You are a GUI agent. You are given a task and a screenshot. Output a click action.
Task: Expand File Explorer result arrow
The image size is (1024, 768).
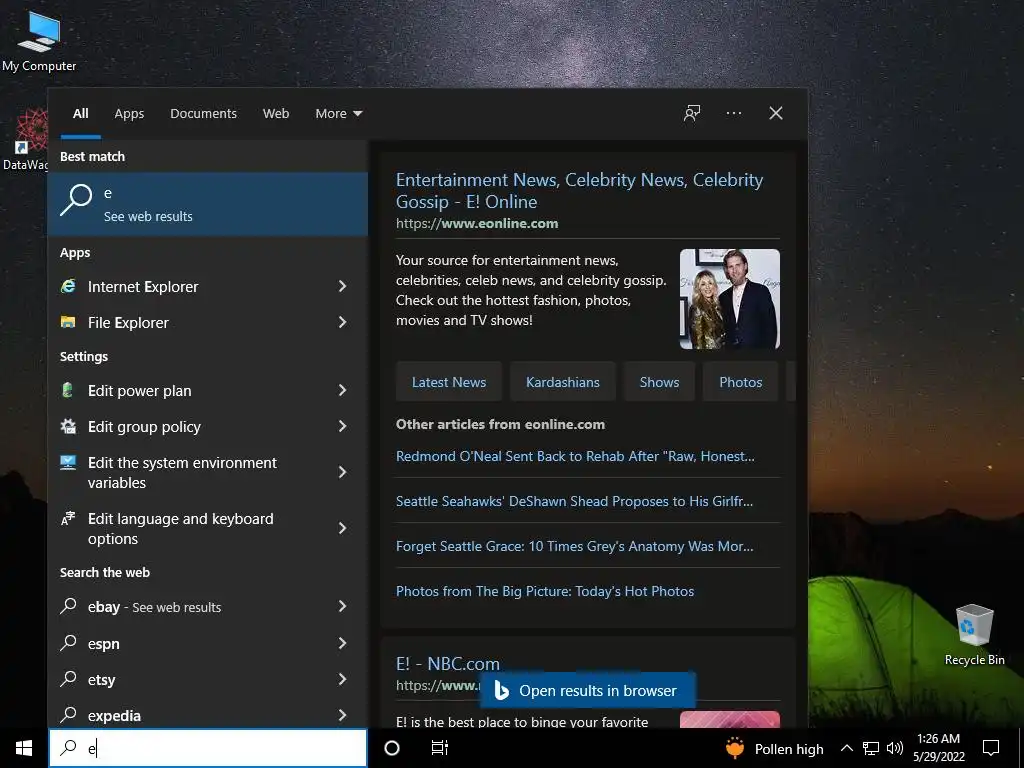click(x=342, y=322)
